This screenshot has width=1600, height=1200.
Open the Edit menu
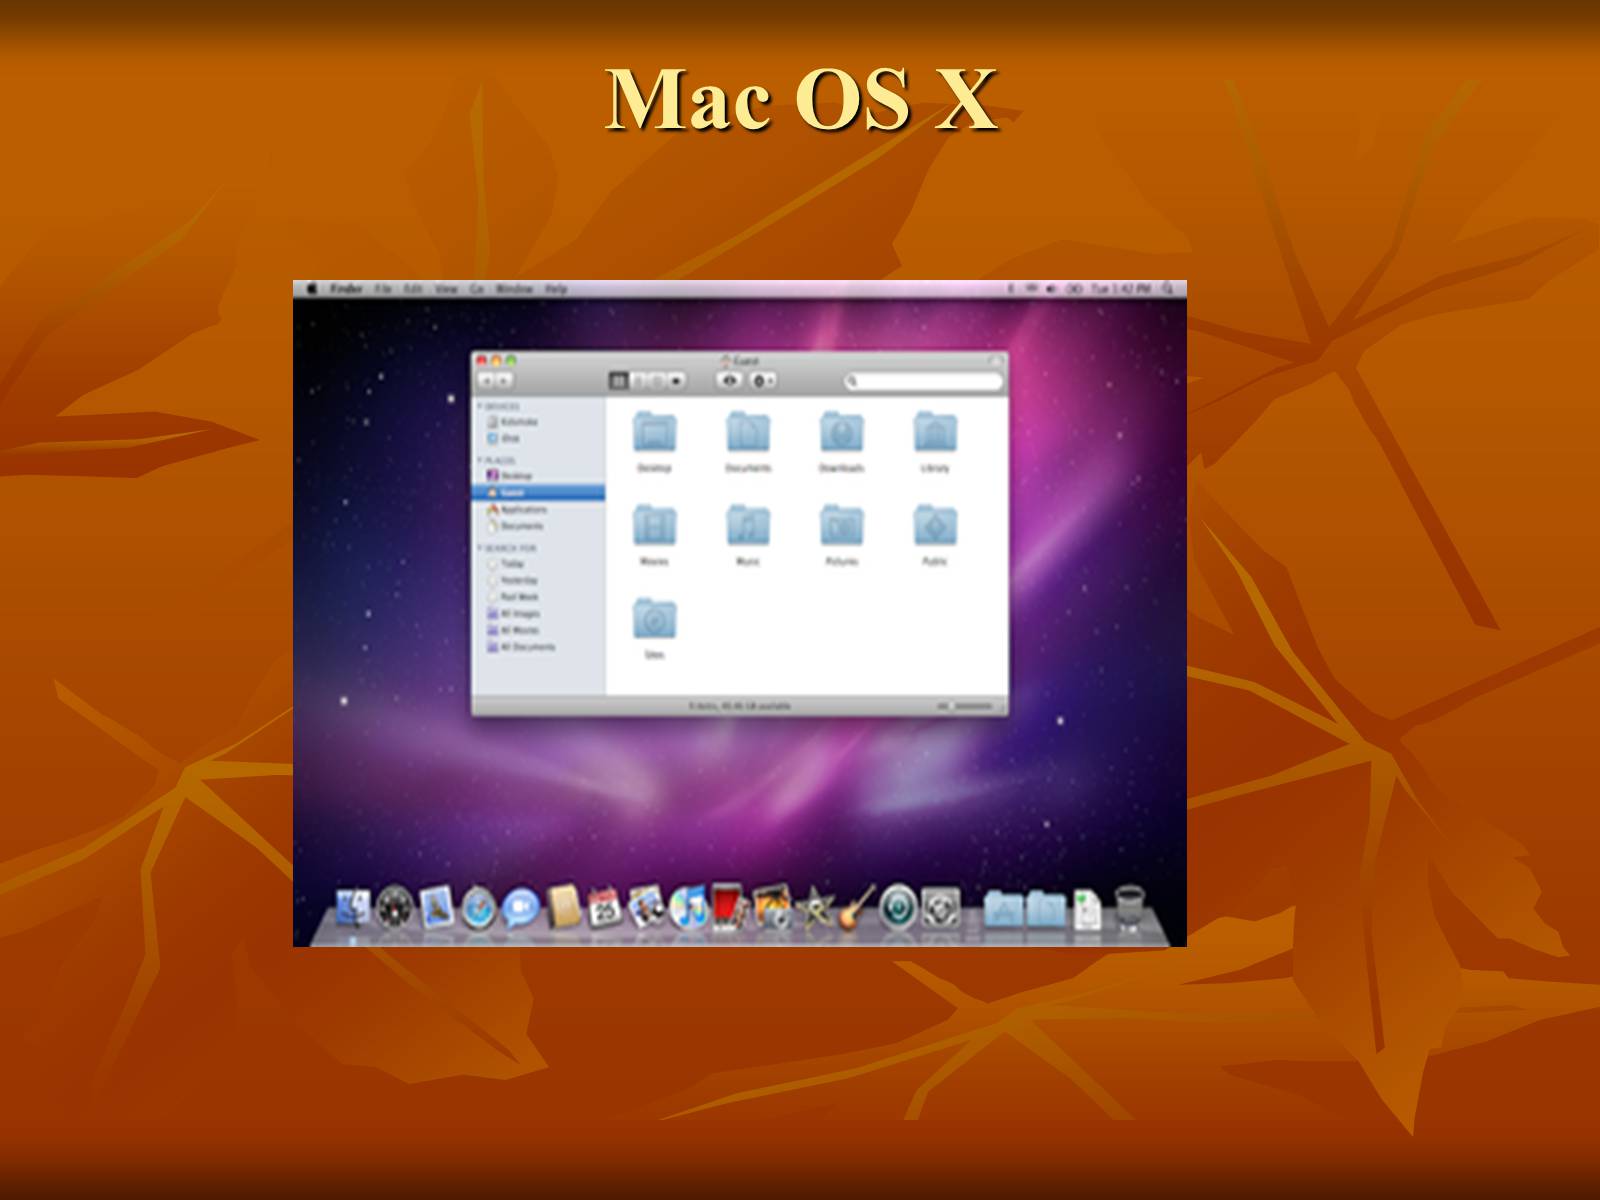(x=413, y=289)
